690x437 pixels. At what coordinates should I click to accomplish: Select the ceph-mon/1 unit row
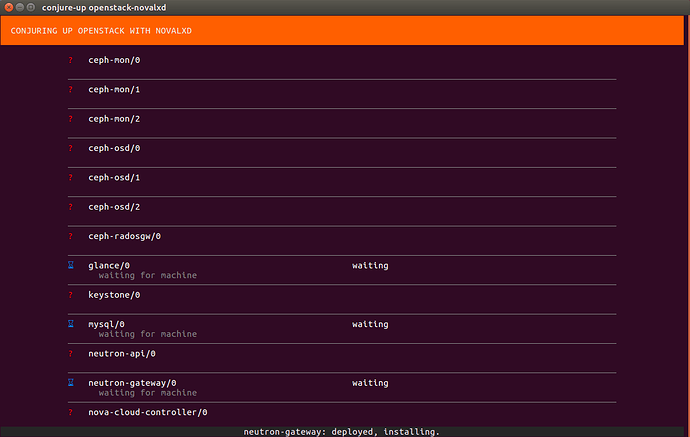tap(342, 94)
